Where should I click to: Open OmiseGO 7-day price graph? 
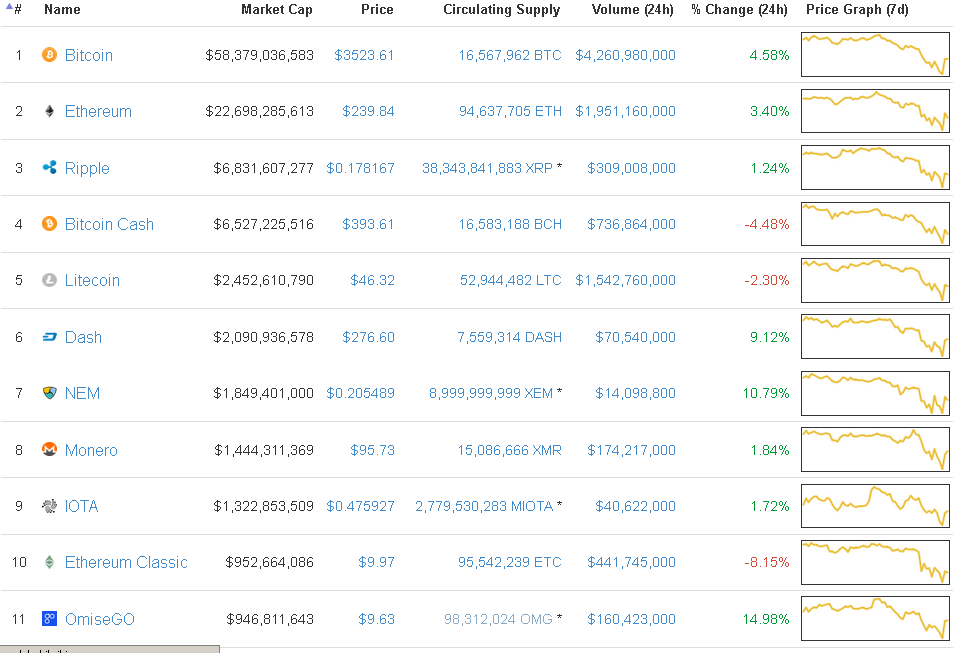875,618
